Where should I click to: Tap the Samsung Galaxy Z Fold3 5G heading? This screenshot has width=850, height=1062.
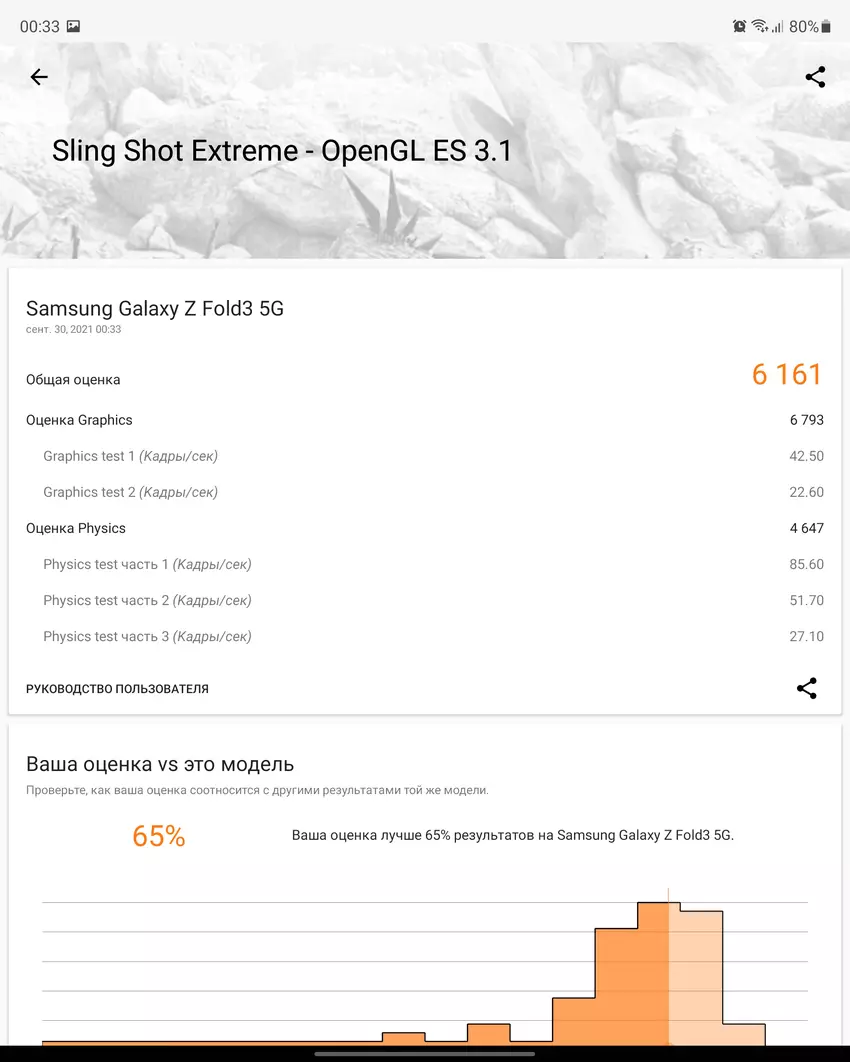pyautogui.click(x=155, y=309)
